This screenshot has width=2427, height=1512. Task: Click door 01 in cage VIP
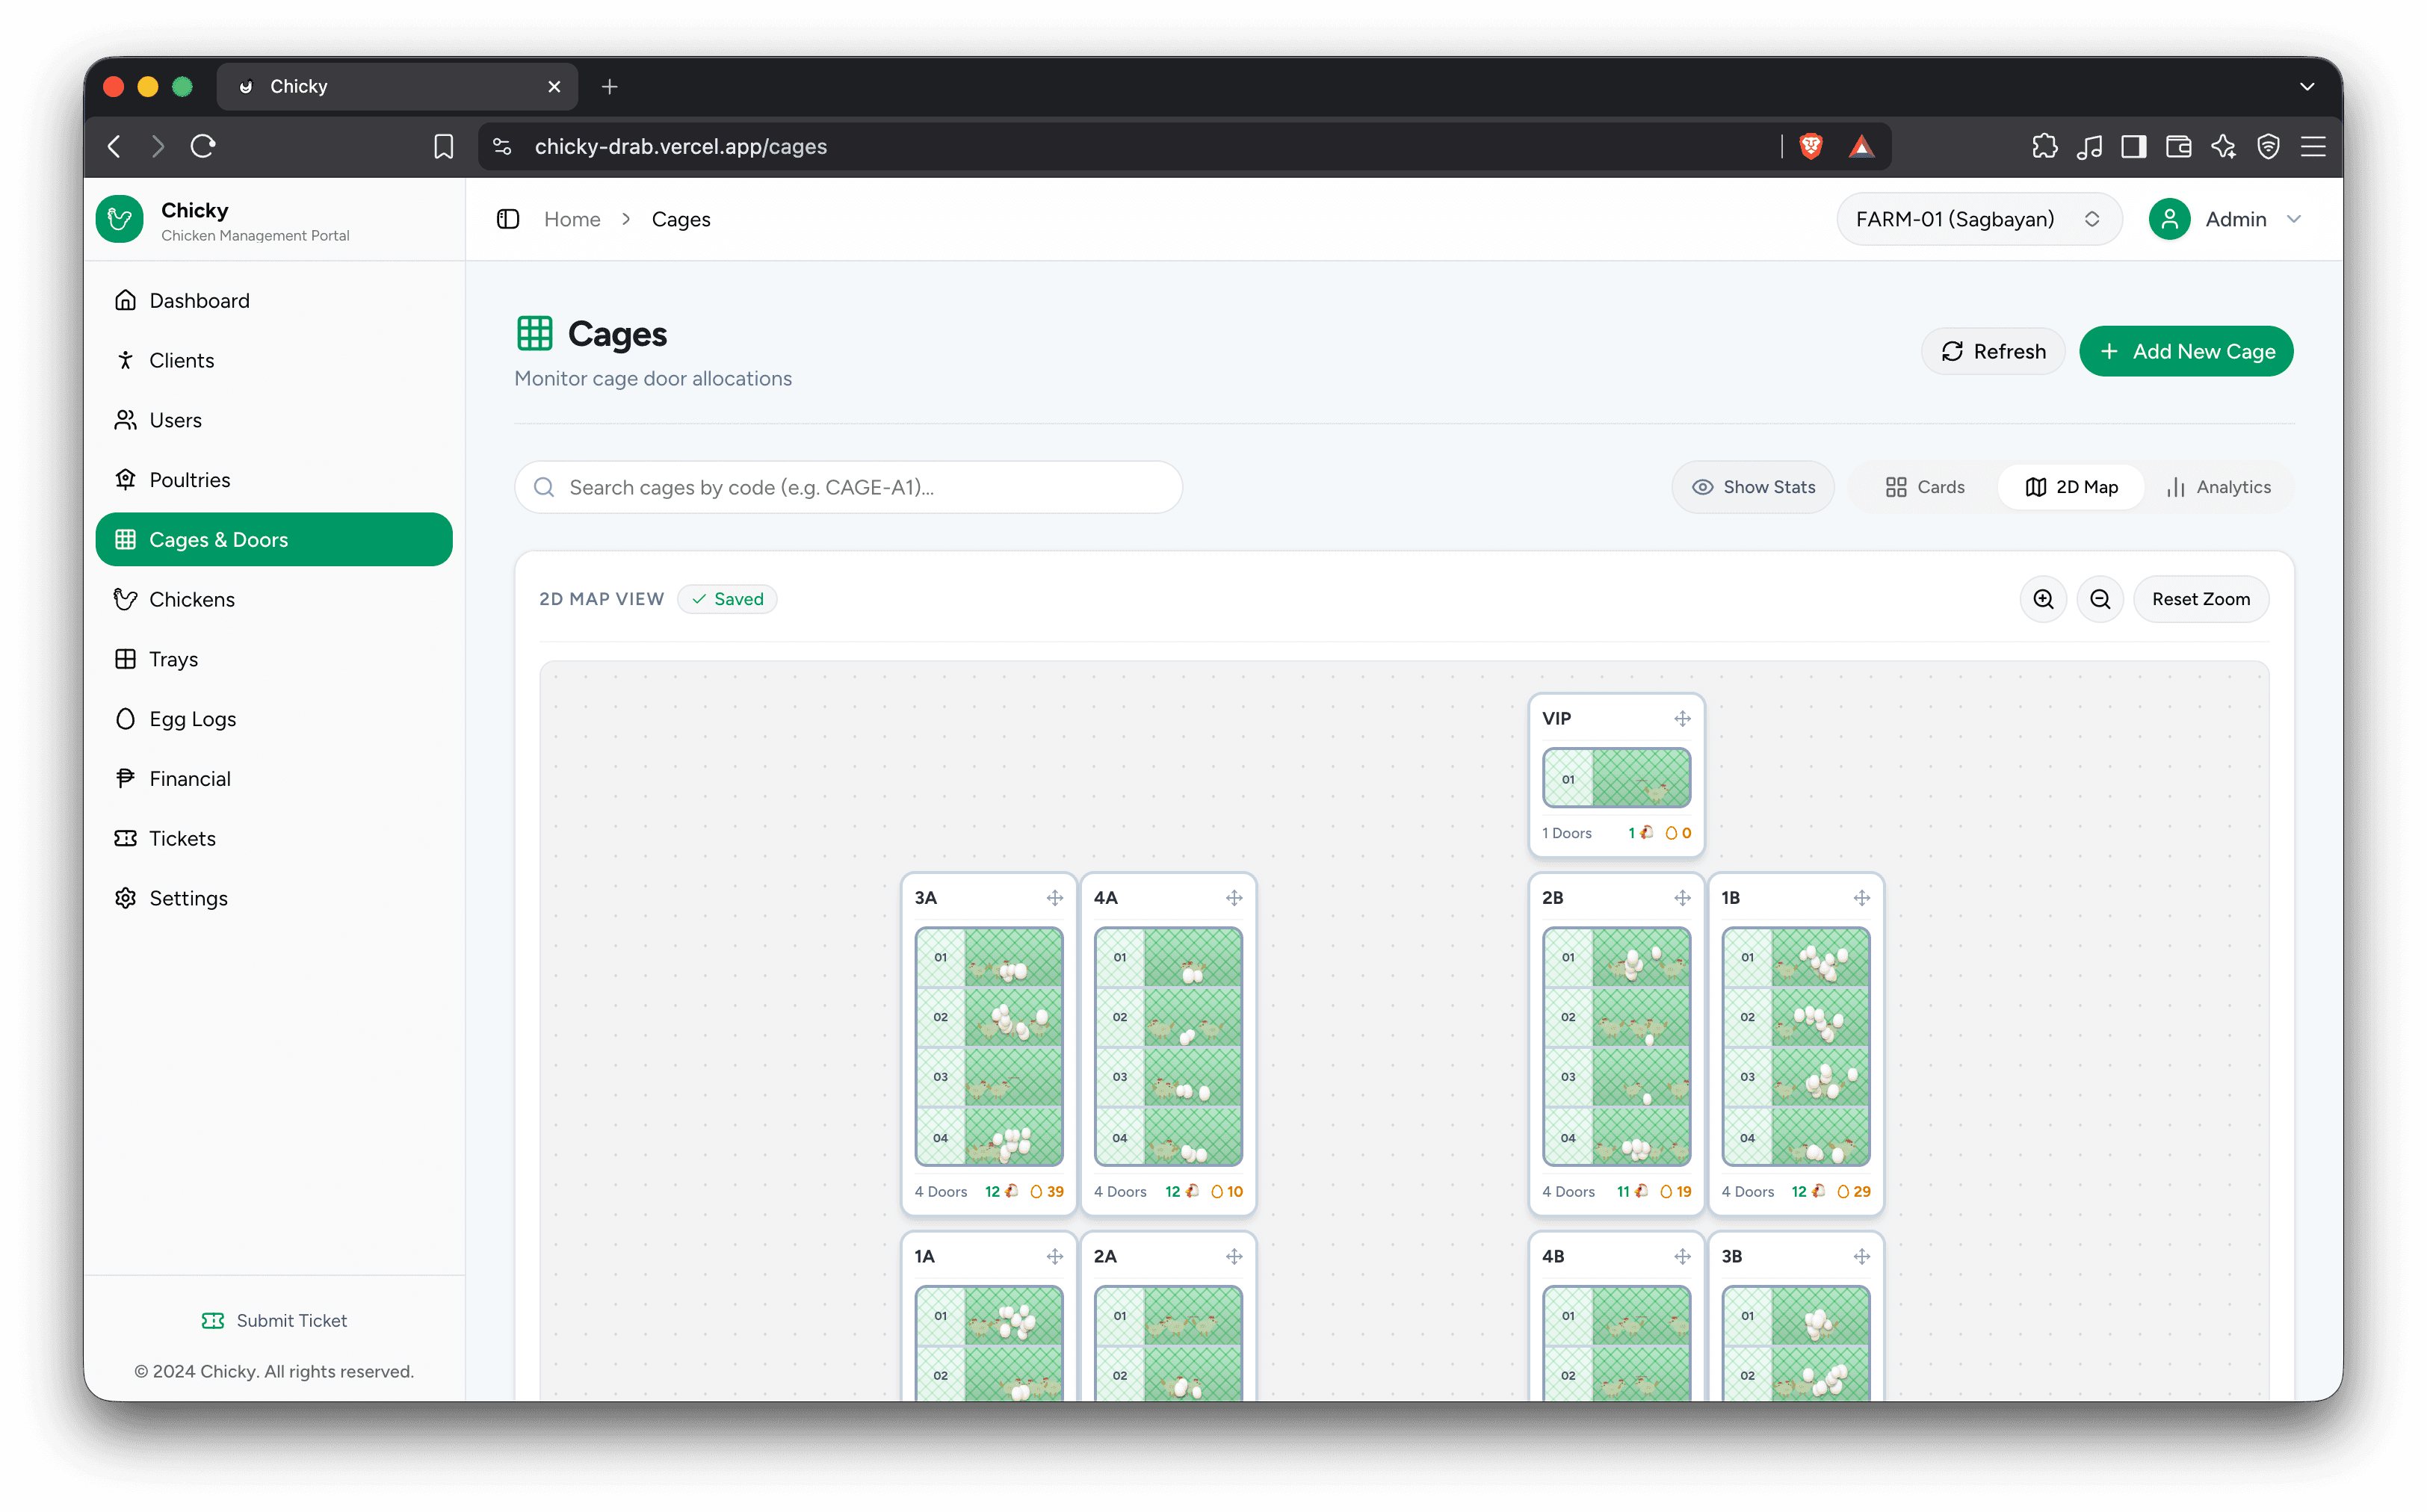click(1616, 778)
